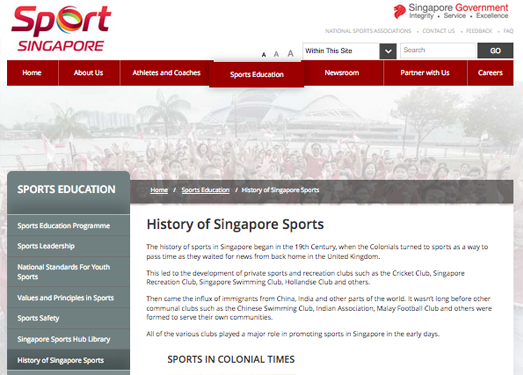Open the Feedback link
The image size is (523, 375).
click(479, 31)
